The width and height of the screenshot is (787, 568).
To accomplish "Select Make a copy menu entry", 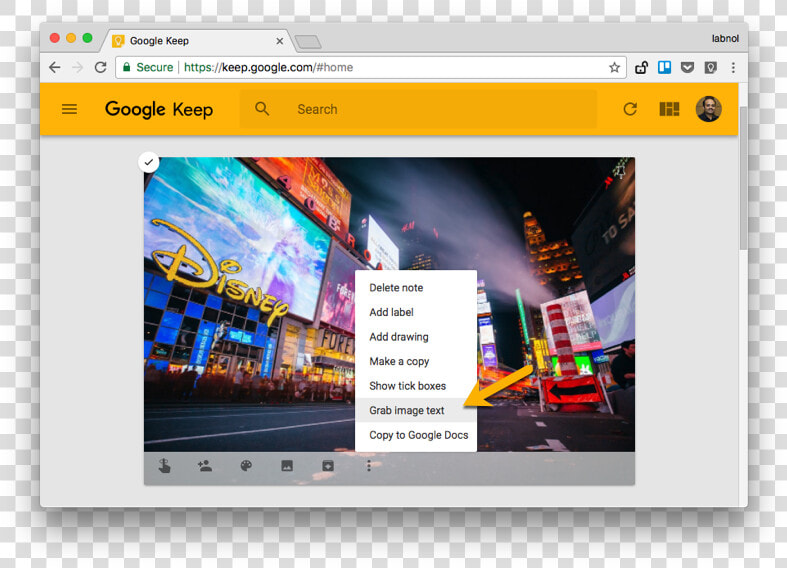I will pos(416,361).
